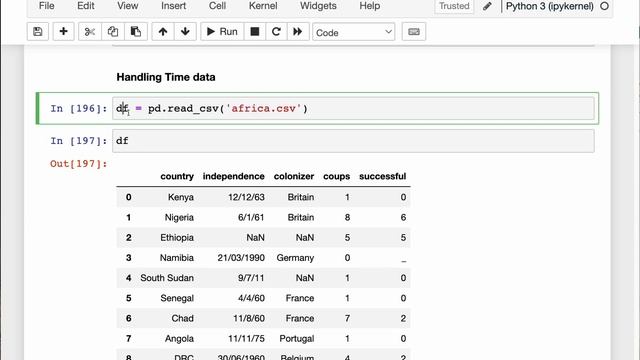Click the 12/12/63 date cell
The image size is (640, 360).
pyautogui.click(x=246, y=197)
